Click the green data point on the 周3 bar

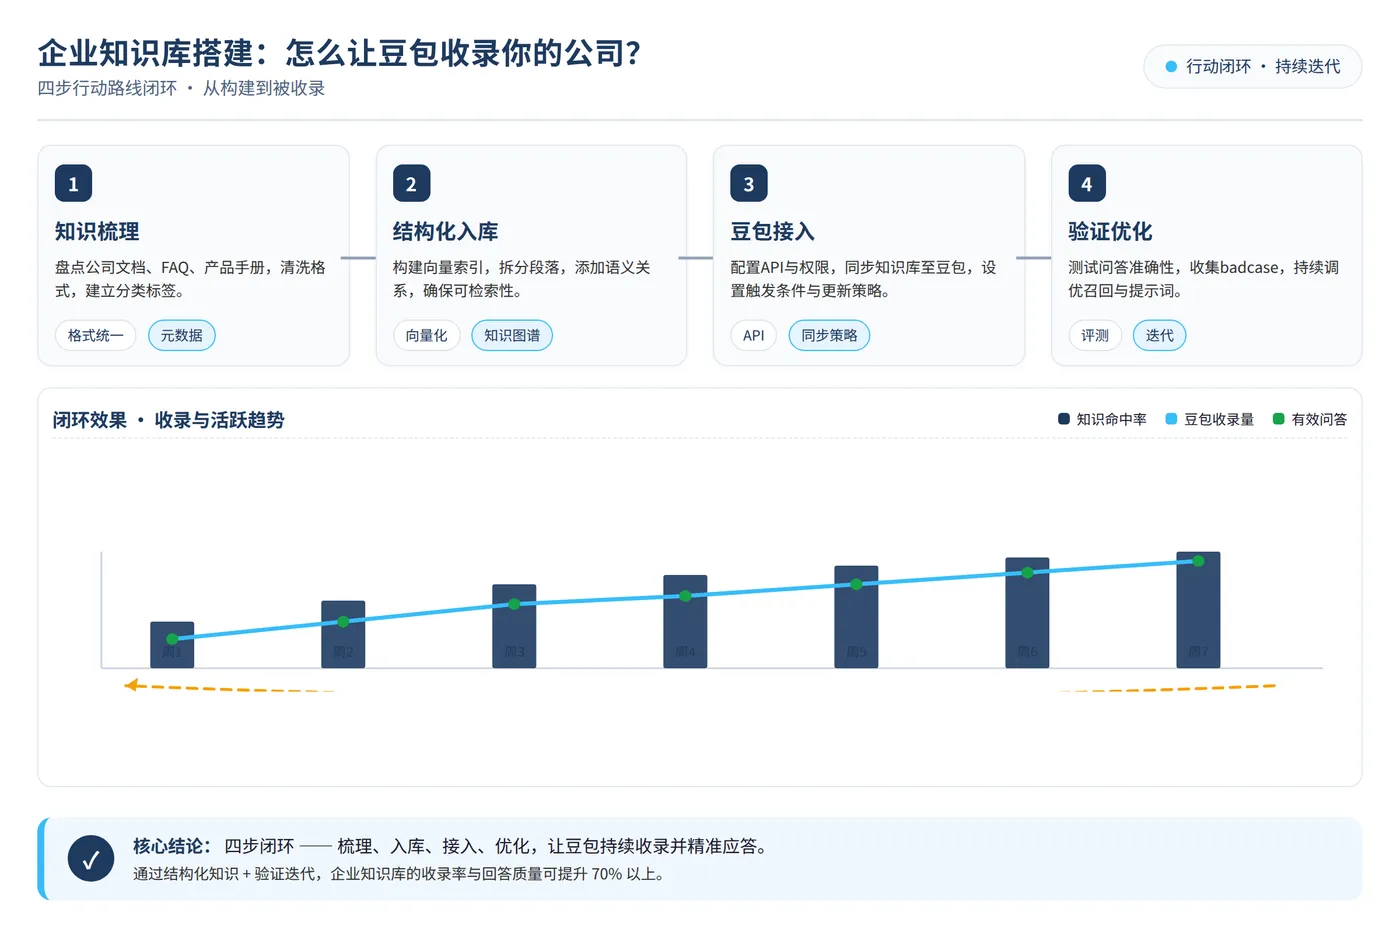point(514,604)
